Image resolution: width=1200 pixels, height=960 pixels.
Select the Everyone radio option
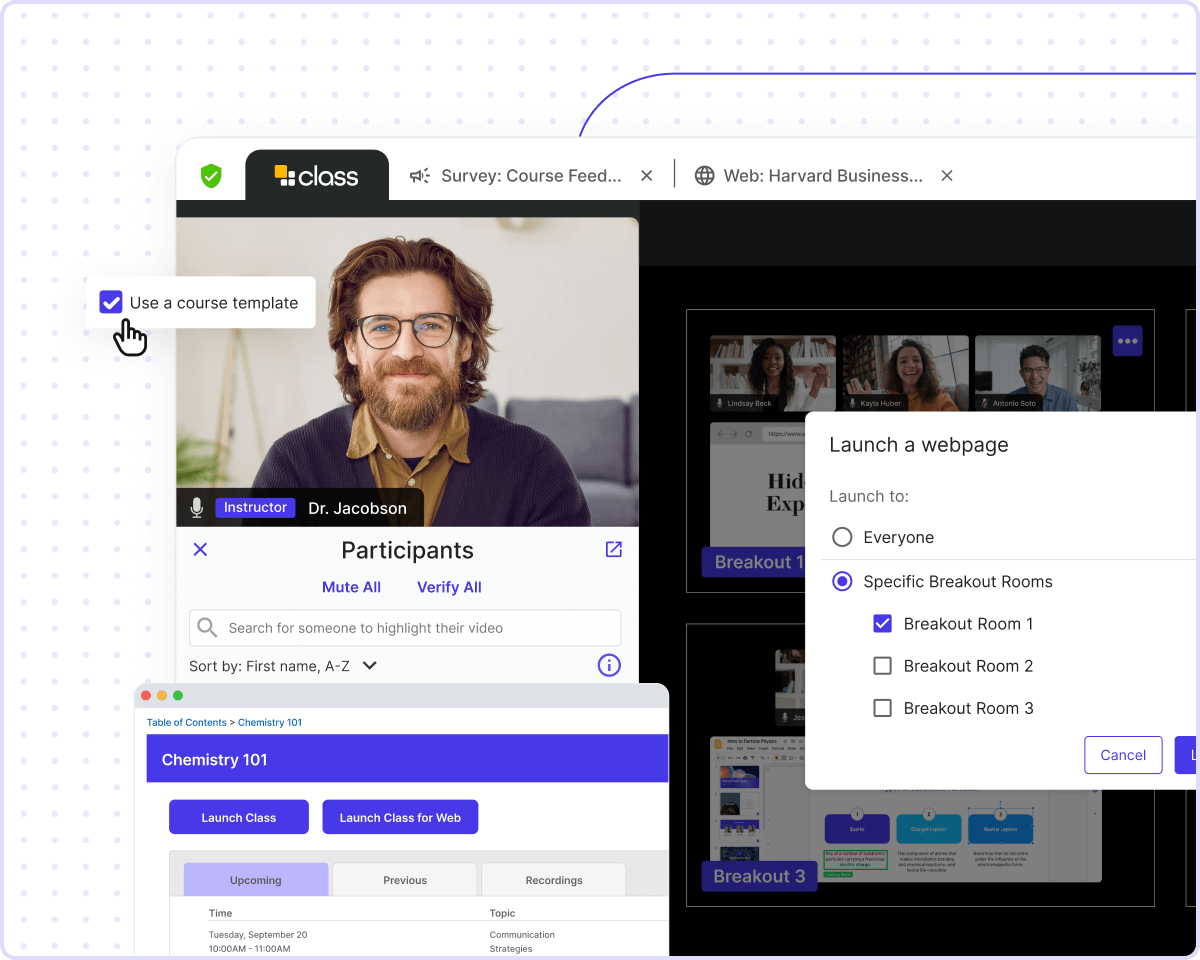coord(842,538)
